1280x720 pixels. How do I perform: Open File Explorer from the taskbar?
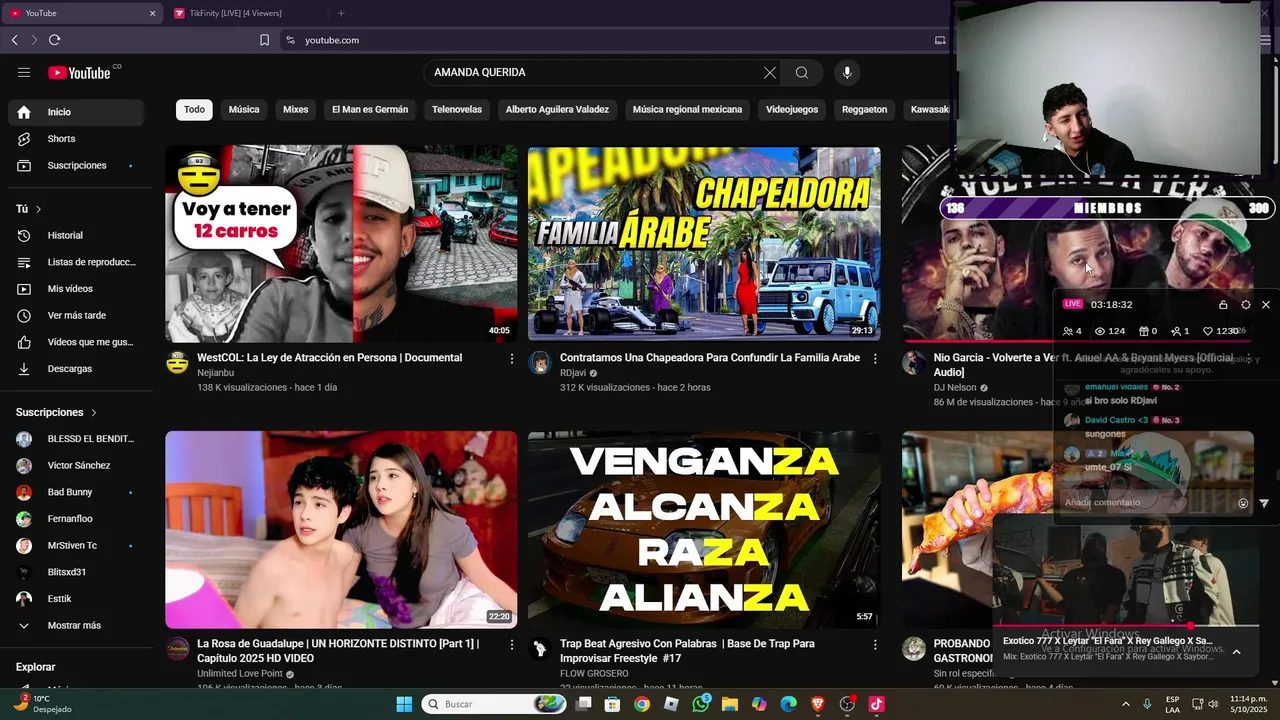point(729,704)
